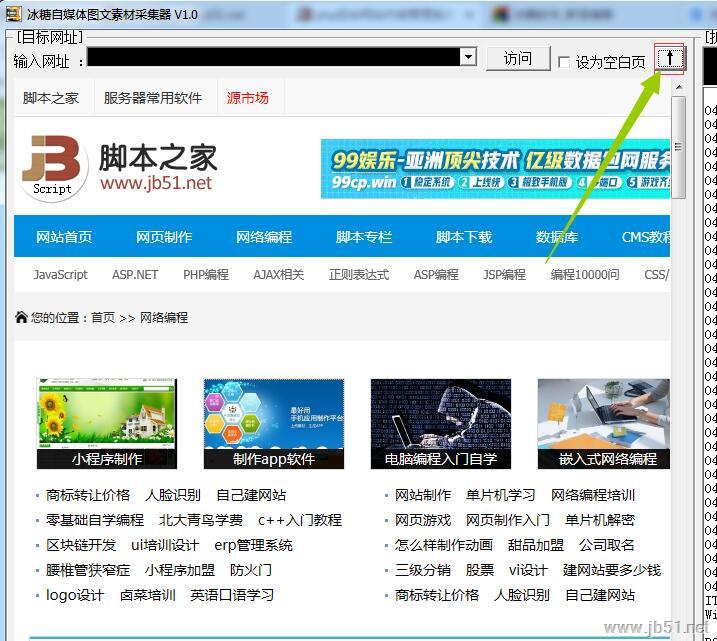Screen dimensions: 717x641
Task: Click the 单片机学习 link
Action: pos(500,495)
